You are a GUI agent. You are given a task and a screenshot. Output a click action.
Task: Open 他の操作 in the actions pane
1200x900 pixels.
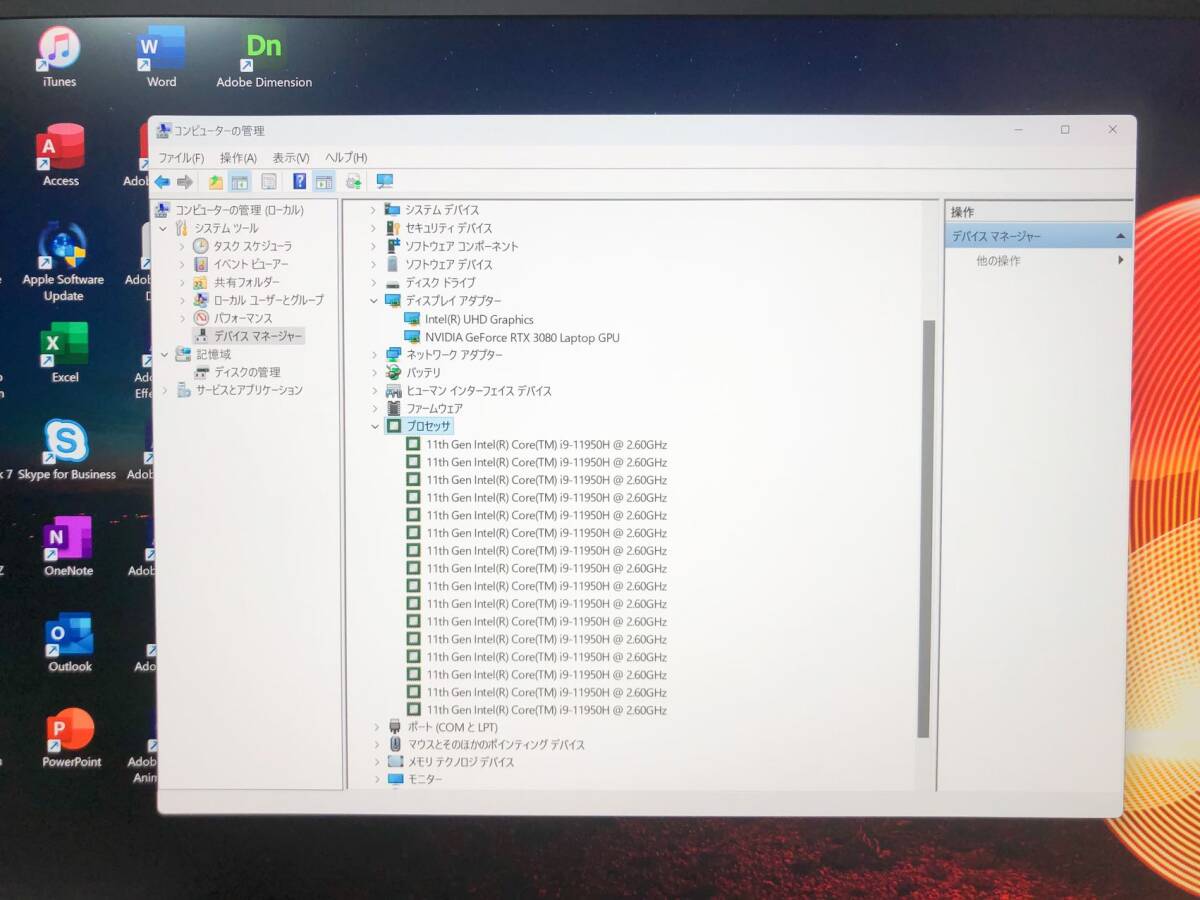[999, 261]
